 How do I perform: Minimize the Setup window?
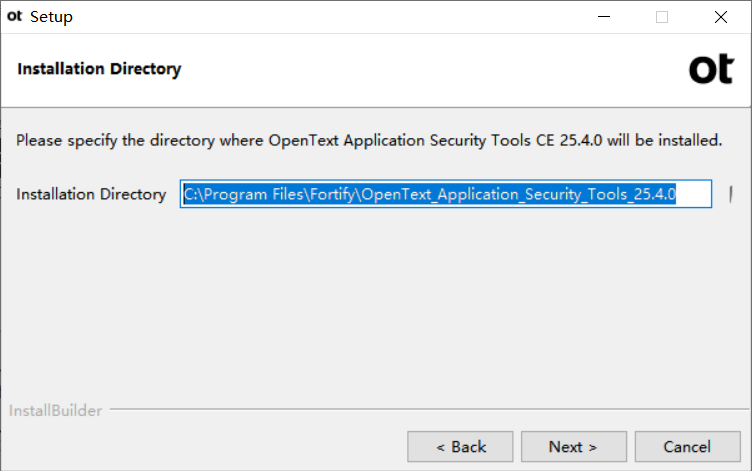[604, 17]
